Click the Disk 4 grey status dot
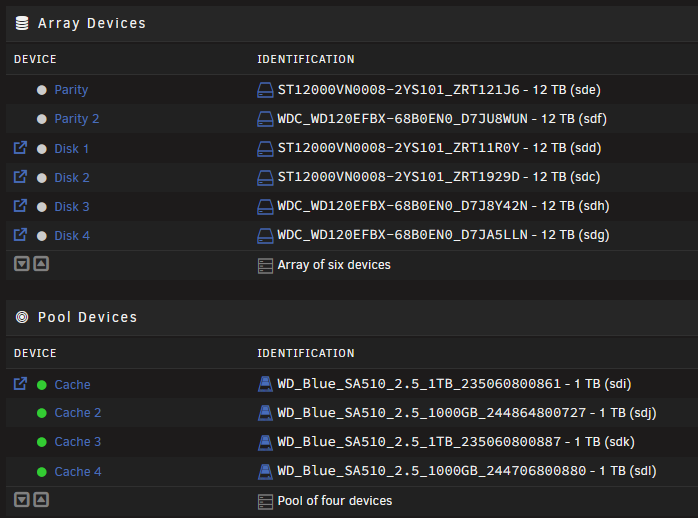Image resolution: width=698 pixels, height=518 pixels. coord(42,236)
